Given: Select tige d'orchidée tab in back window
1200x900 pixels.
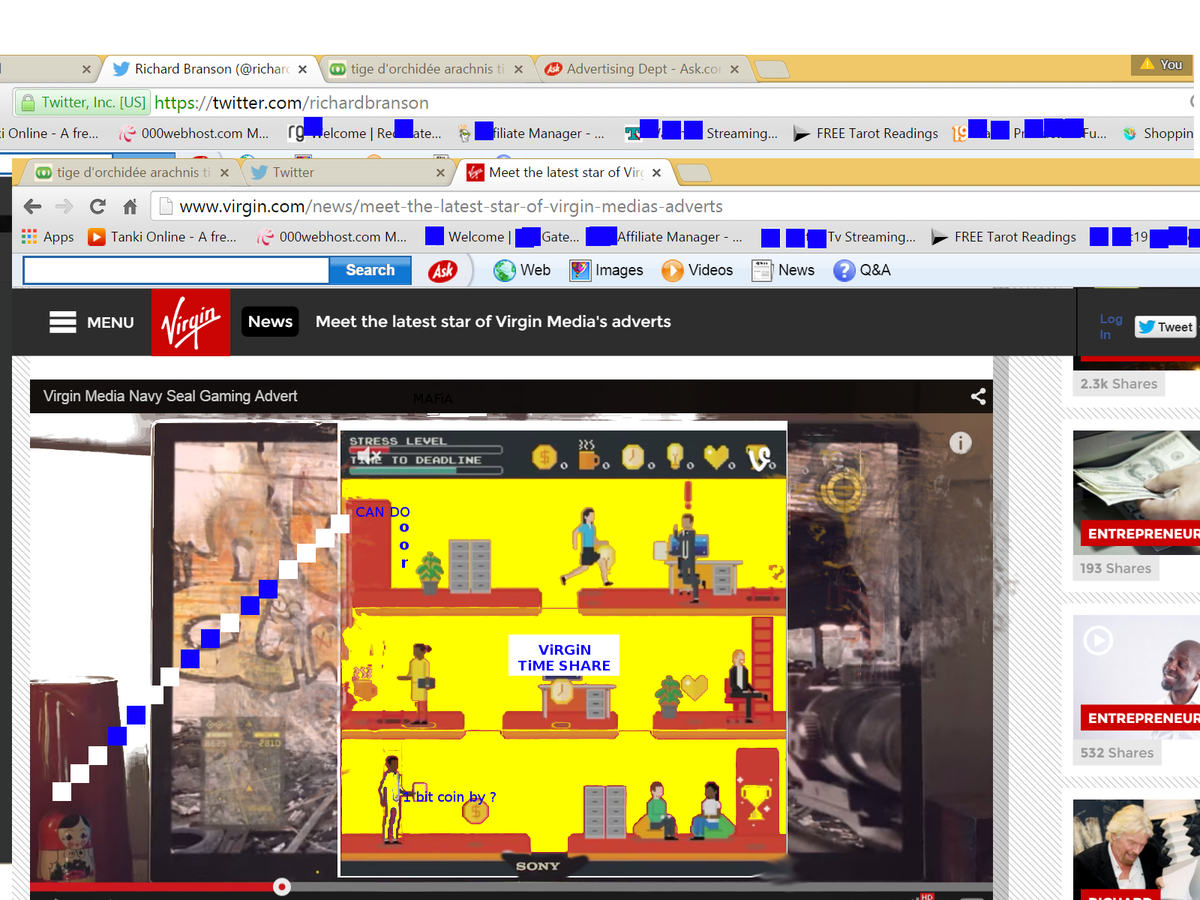Looking at the screenshot, I should pyautogui.click(x=425, y=69).
